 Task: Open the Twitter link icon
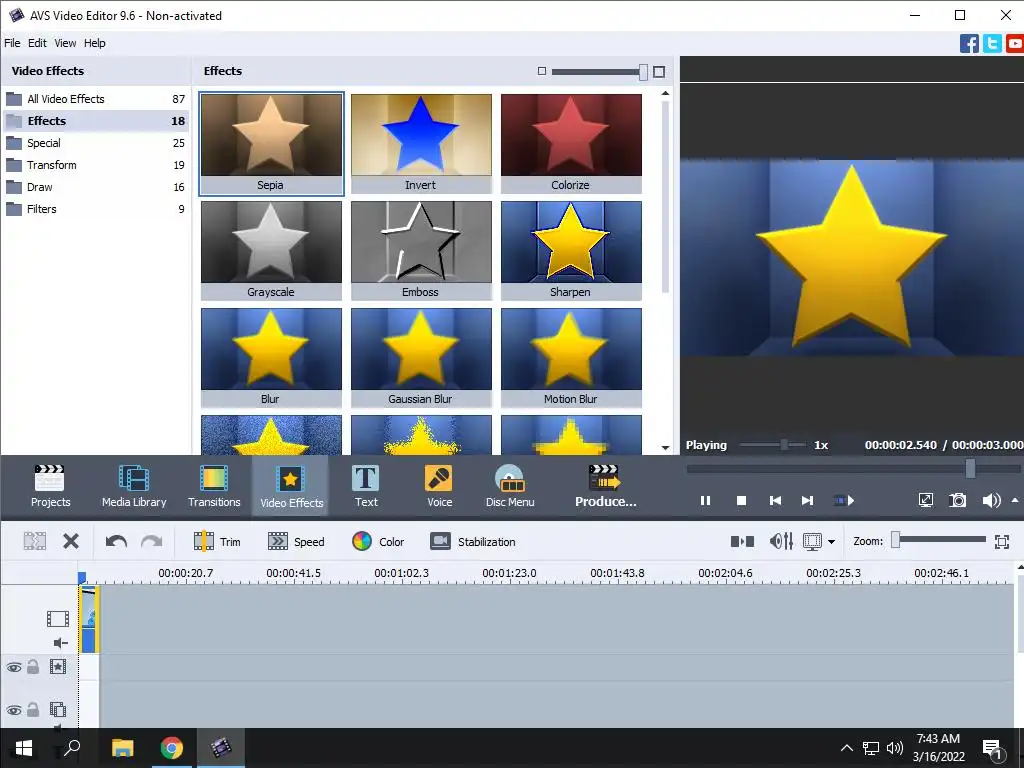(992, 43)
